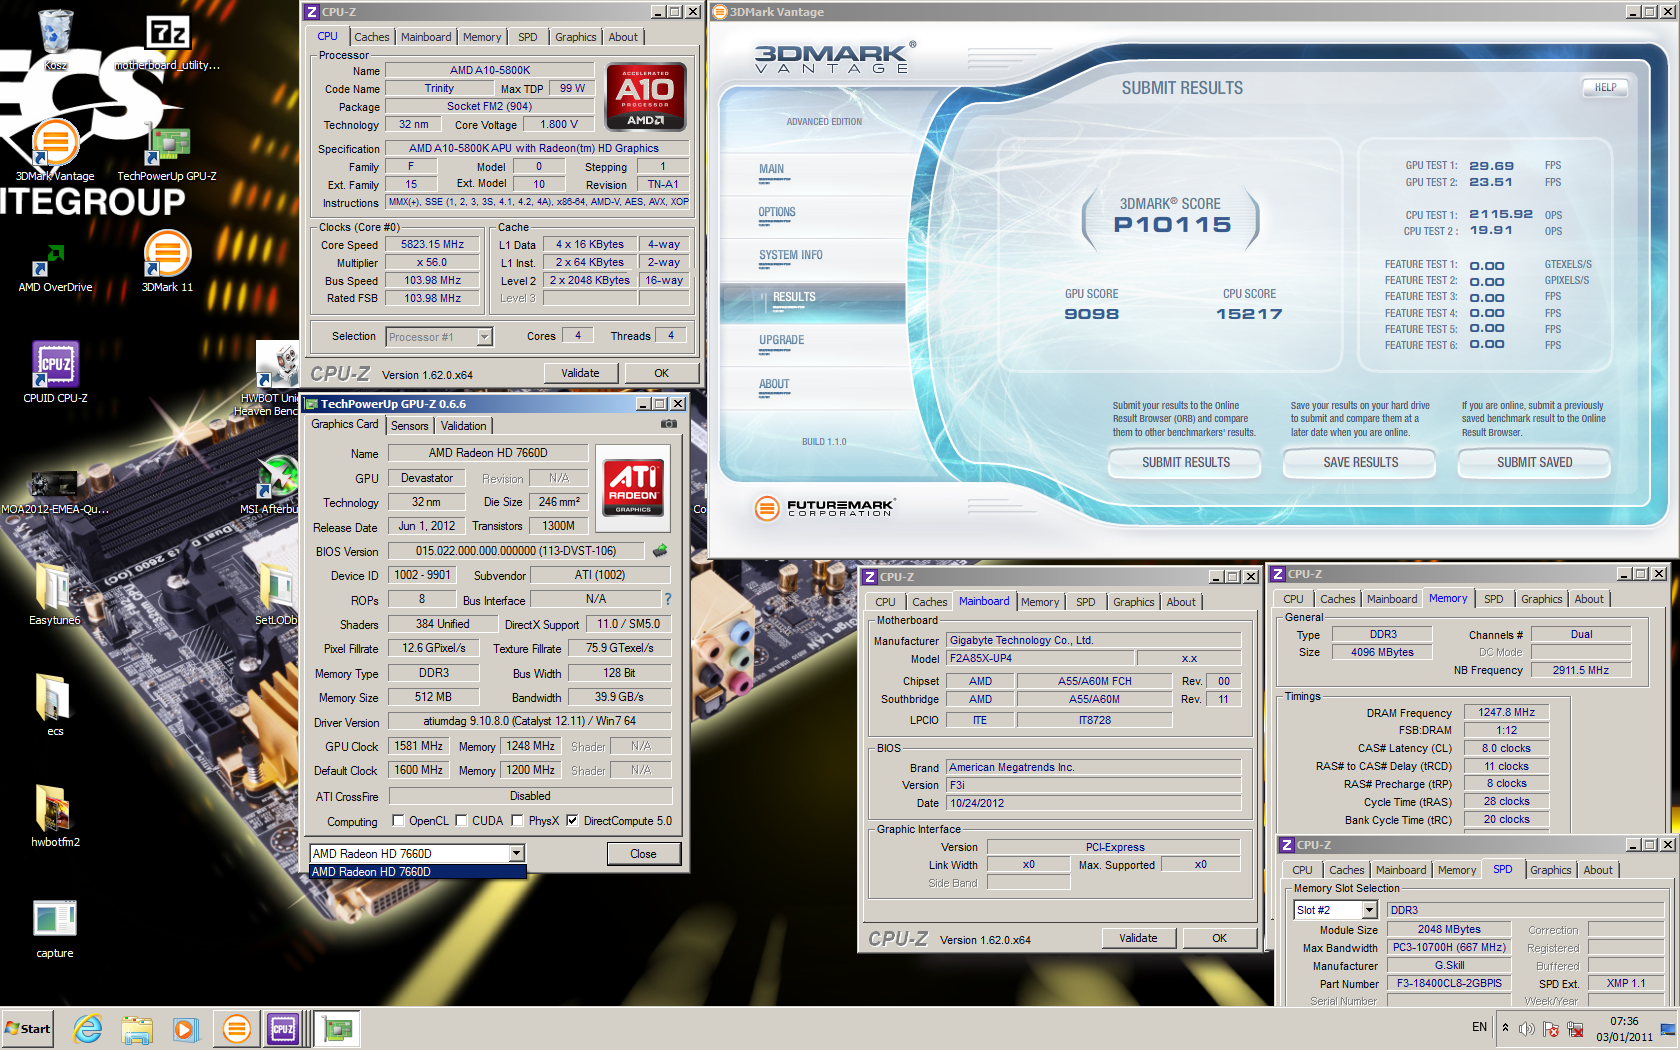Image resolution: width=1680 pixels, height=1050 pixels.
Task: Open the ecs folder on desktop
Action: (x=55, y=705)
